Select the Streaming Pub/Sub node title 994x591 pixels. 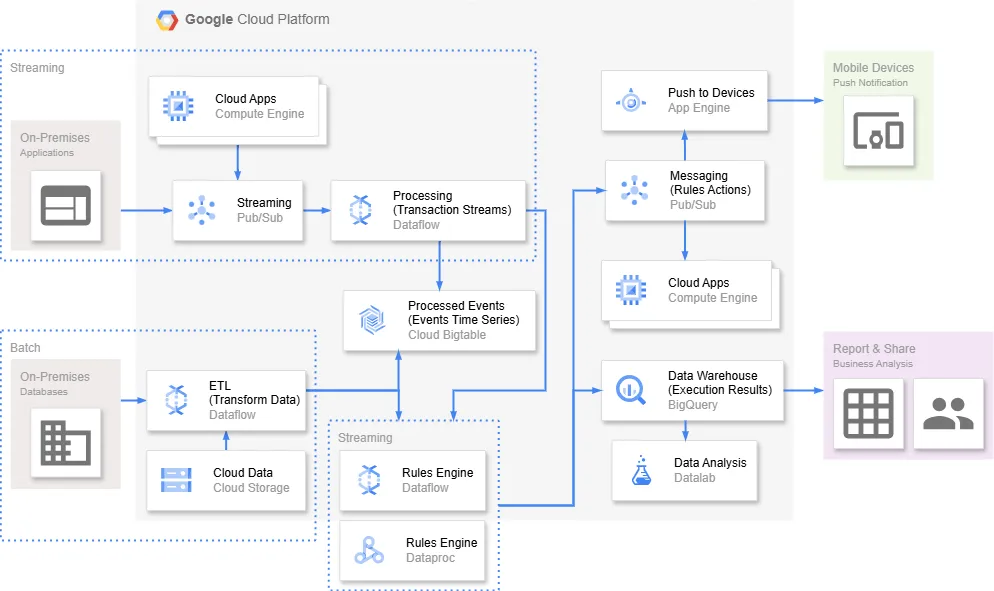(264, 203)
